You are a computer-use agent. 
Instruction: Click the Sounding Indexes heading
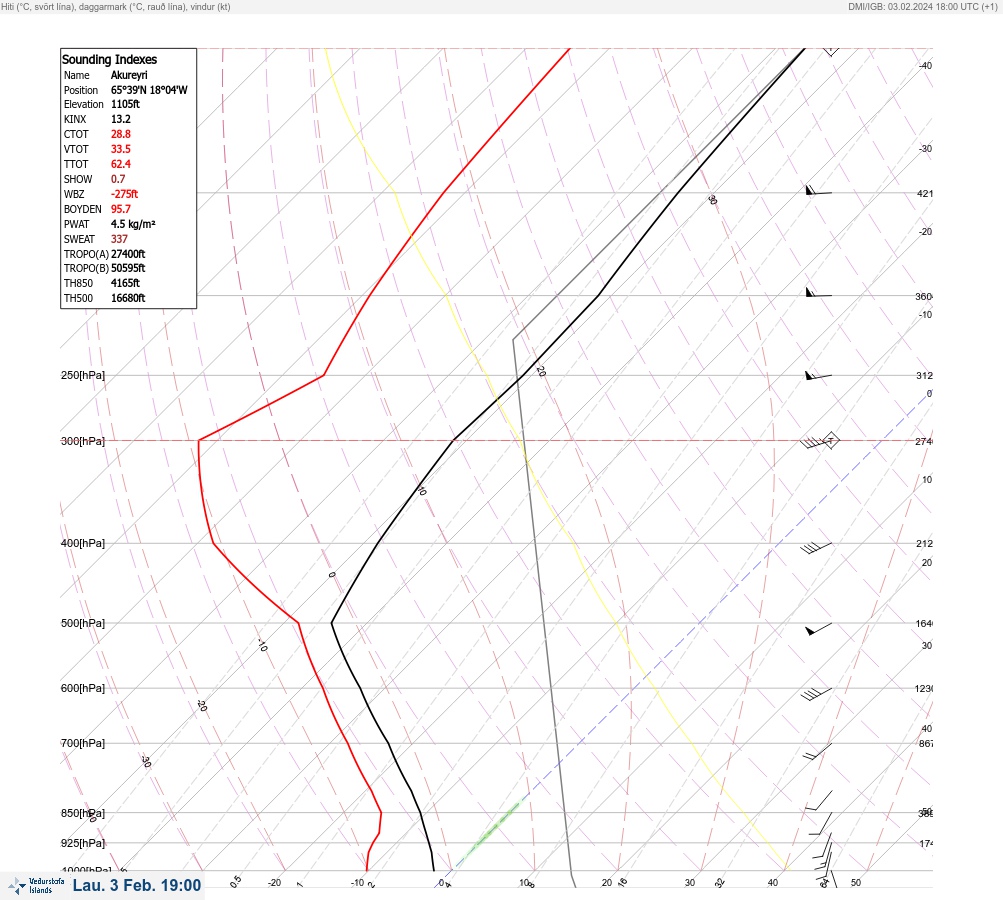[x=109, y=59]
